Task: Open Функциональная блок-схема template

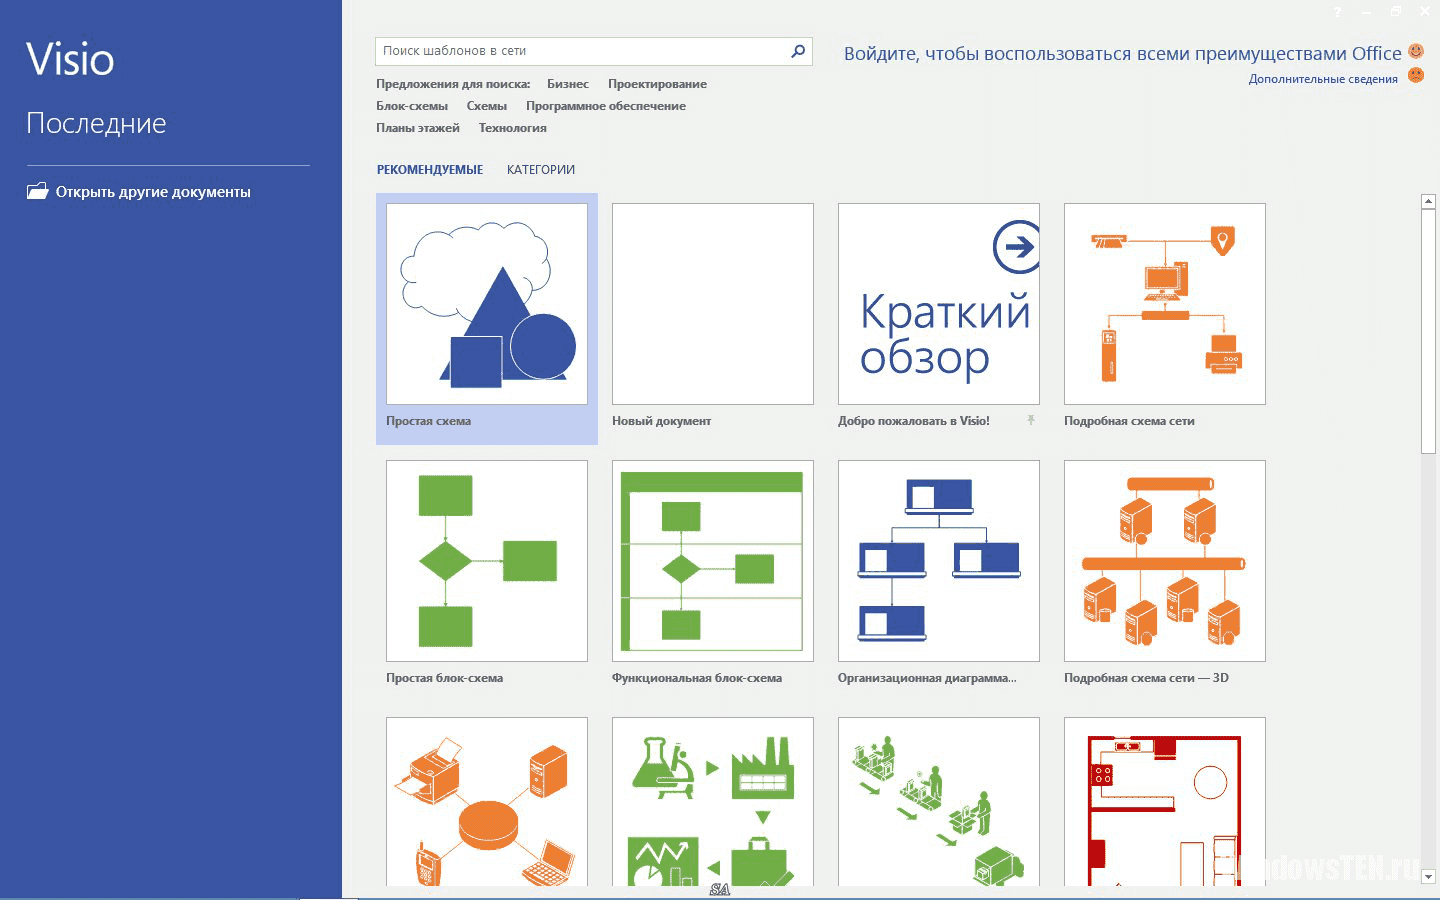Action: point(713,561)
